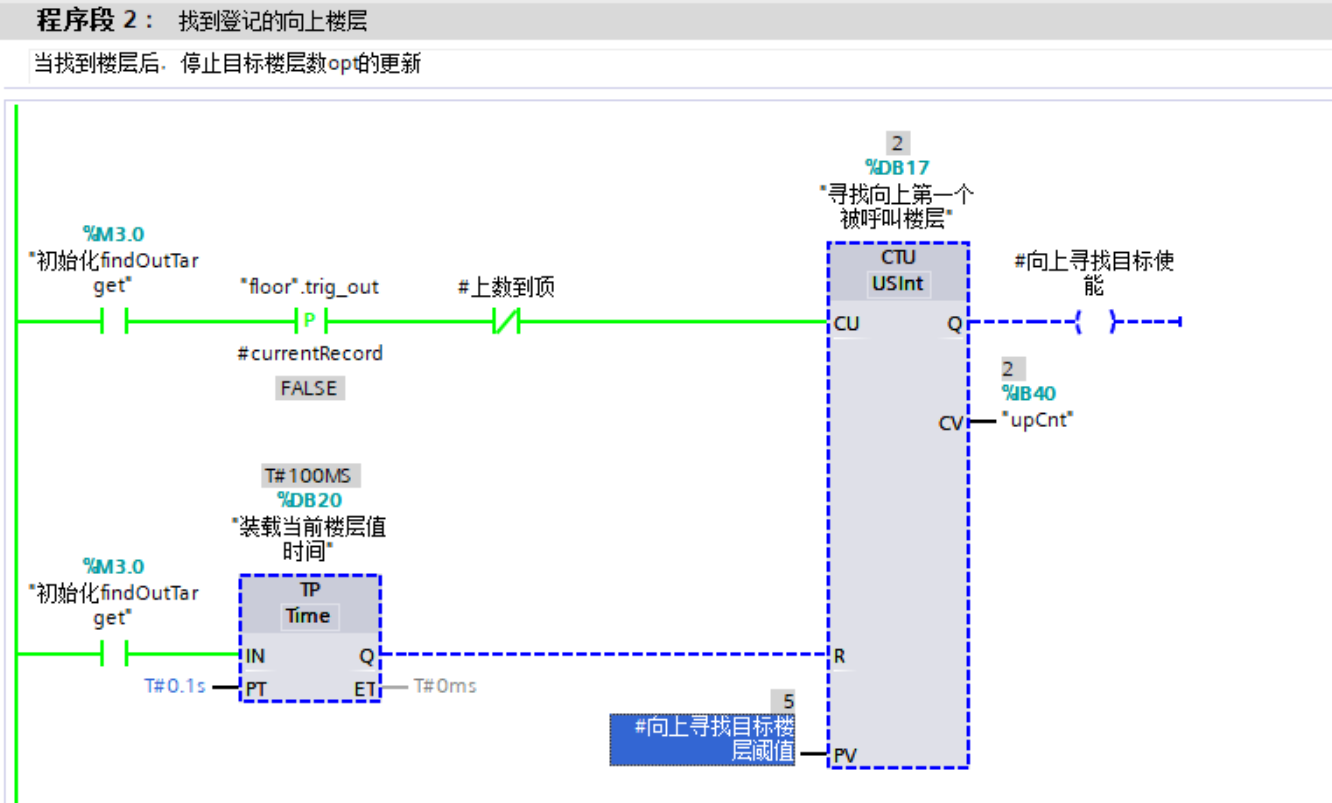The height and width of the screenshot is (803, 1332).
Task: Click the CU input pin of CTU
Action: click(845, 323)
